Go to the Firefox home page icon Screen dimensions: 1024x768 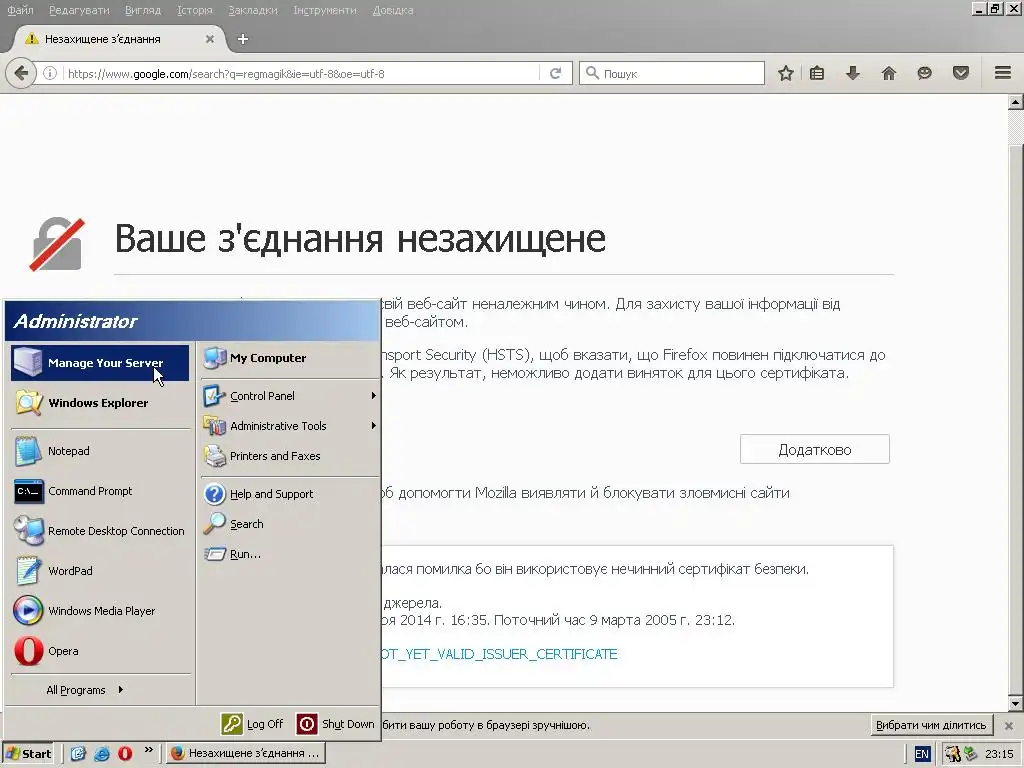coord(889,73)
